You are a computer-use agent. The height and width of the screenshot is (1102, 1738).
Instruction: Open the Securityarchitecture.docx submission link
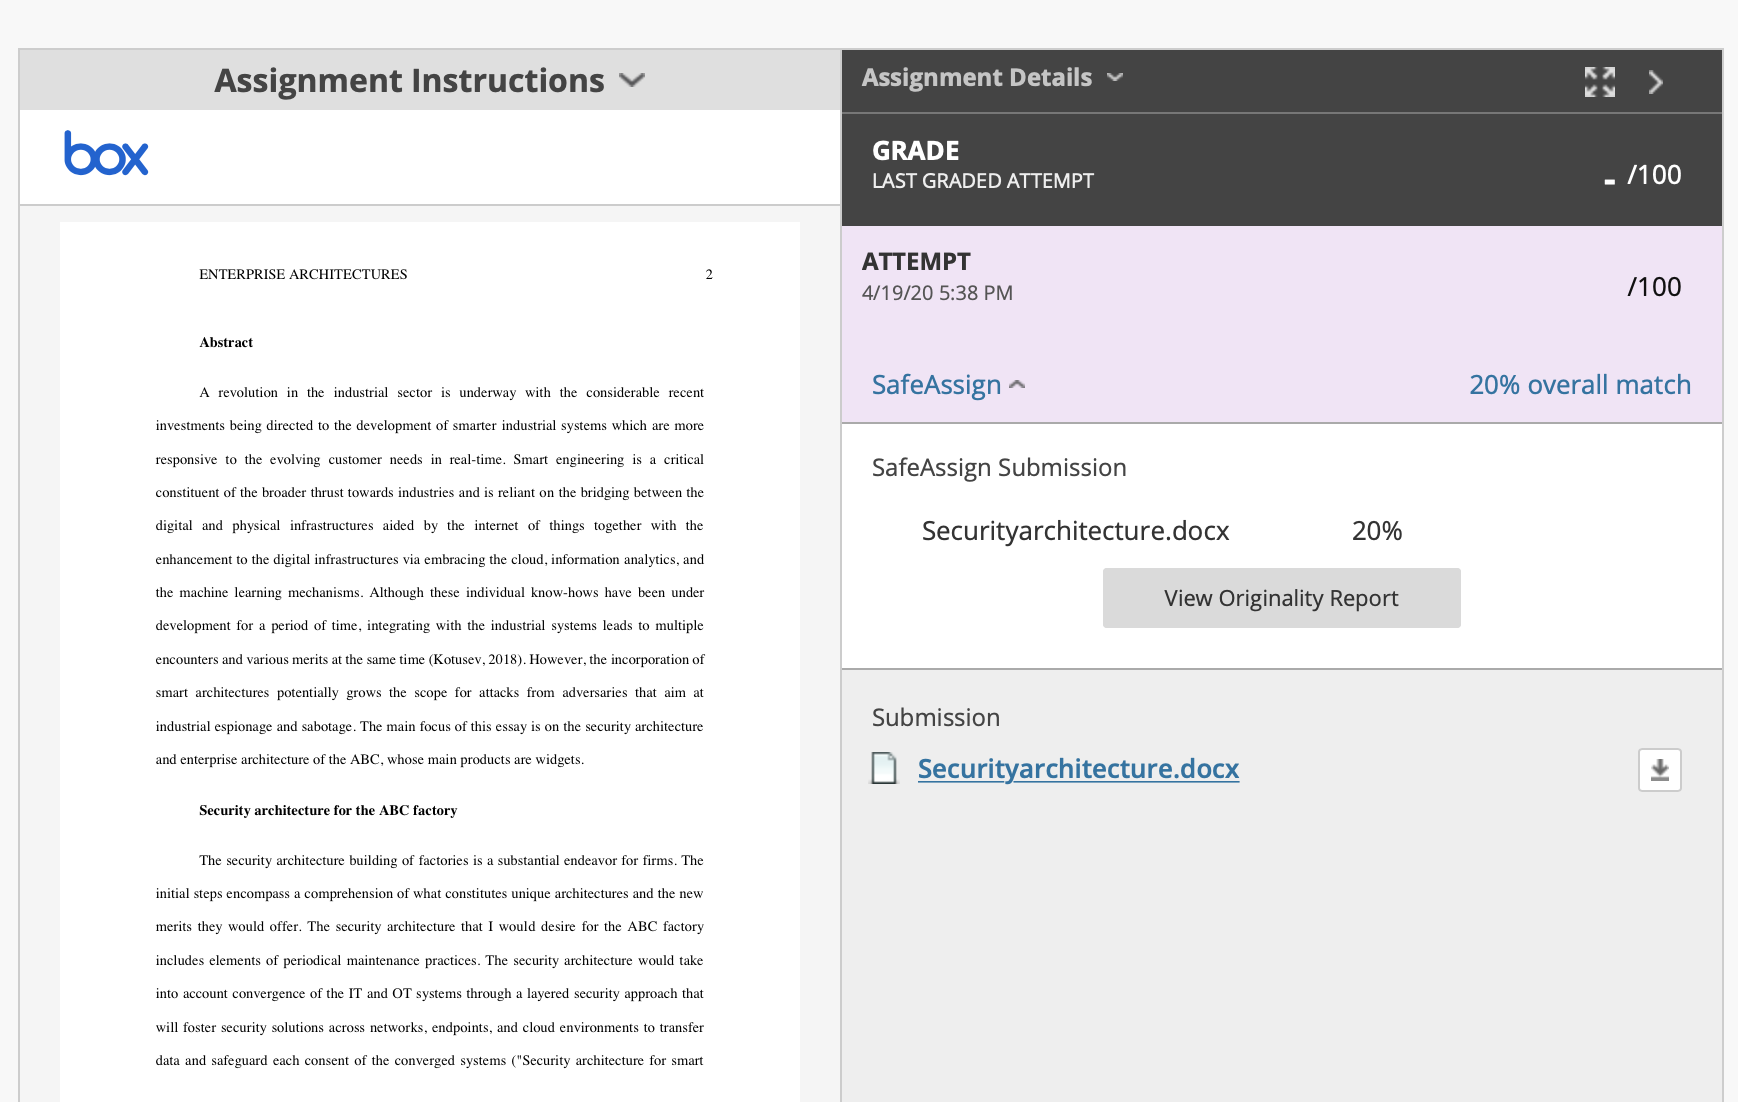click(1078, 768)
